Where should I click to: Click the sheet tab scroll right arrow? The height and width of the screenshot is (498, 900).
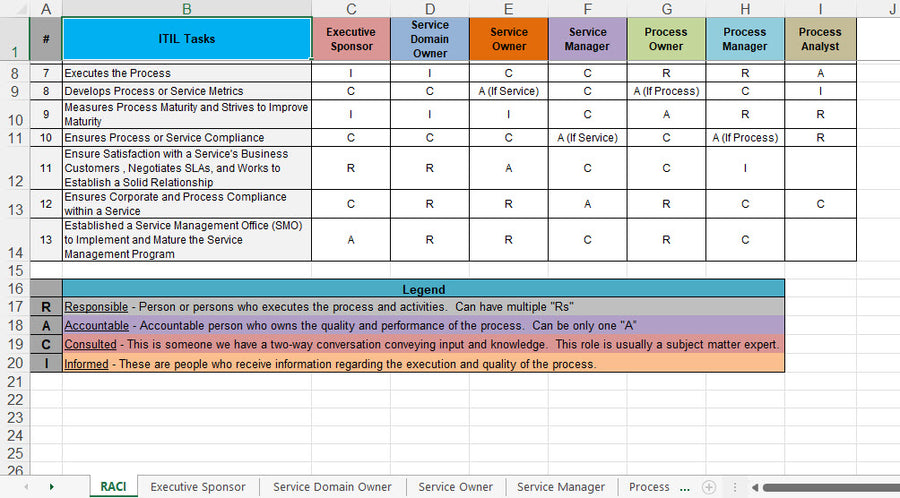(x=52, y=487)
